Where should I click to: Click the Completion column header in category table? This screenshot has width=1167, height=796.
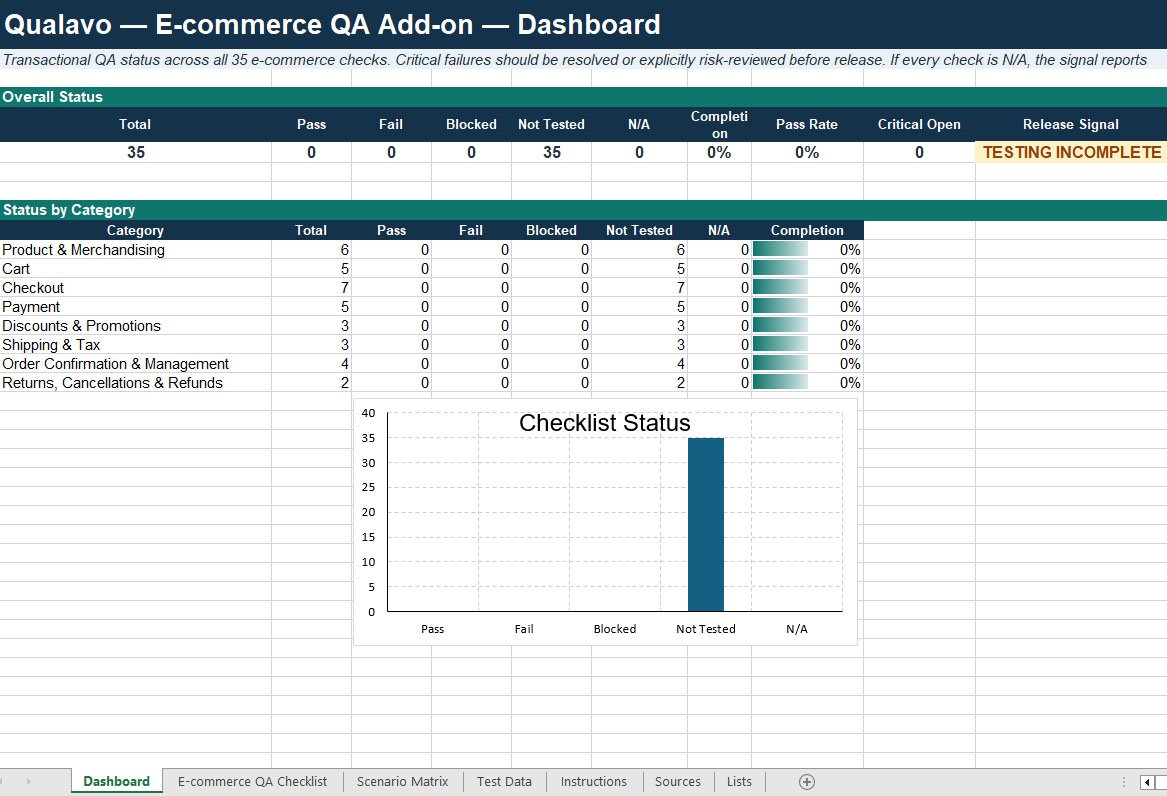[x=808, y=231]
